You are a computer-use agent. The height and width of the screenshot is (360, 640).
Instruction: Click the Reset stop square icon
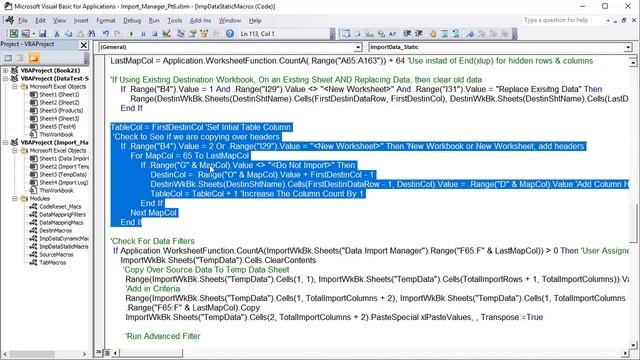[x=155, y=34]
